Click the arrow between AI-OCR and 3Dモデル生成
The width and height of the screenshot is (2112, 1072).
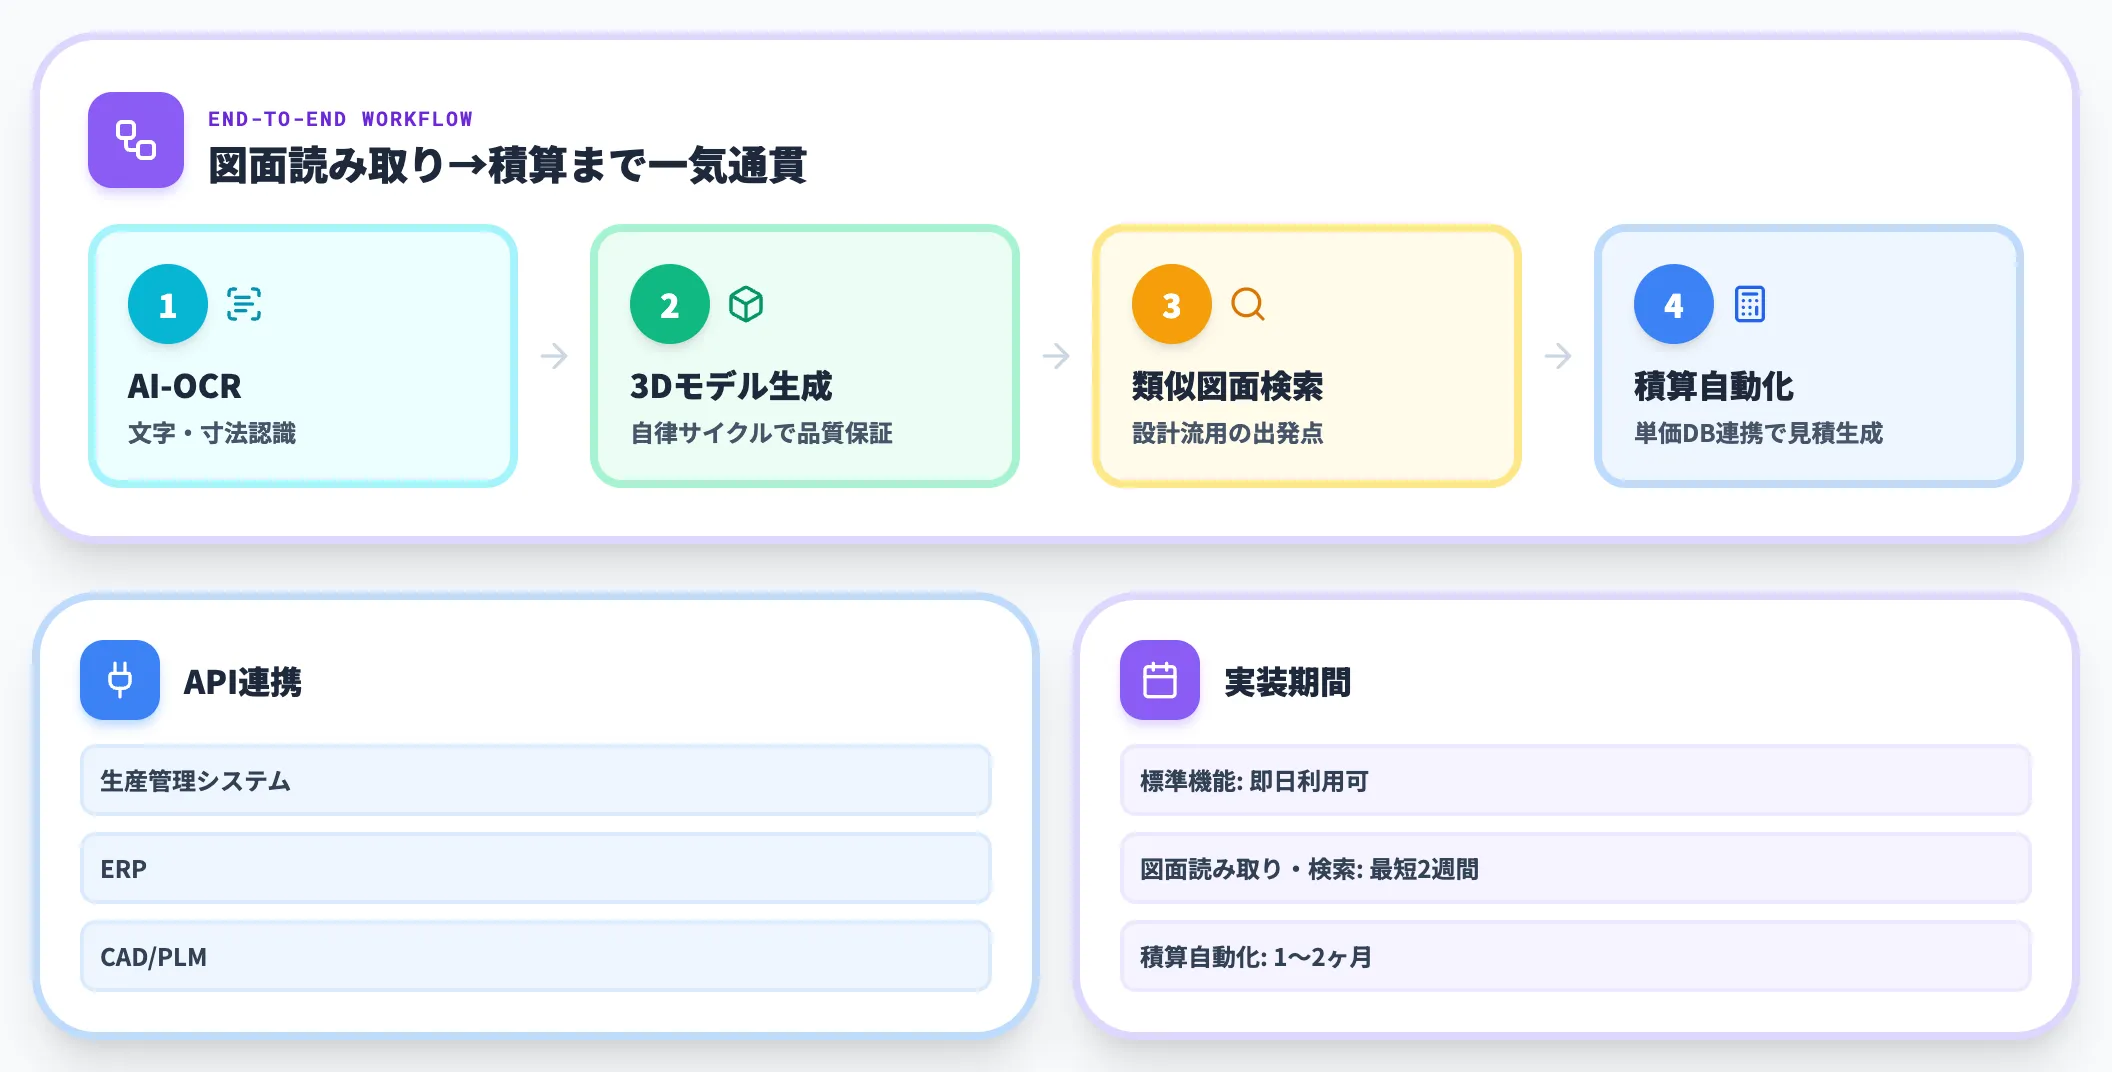554,356
